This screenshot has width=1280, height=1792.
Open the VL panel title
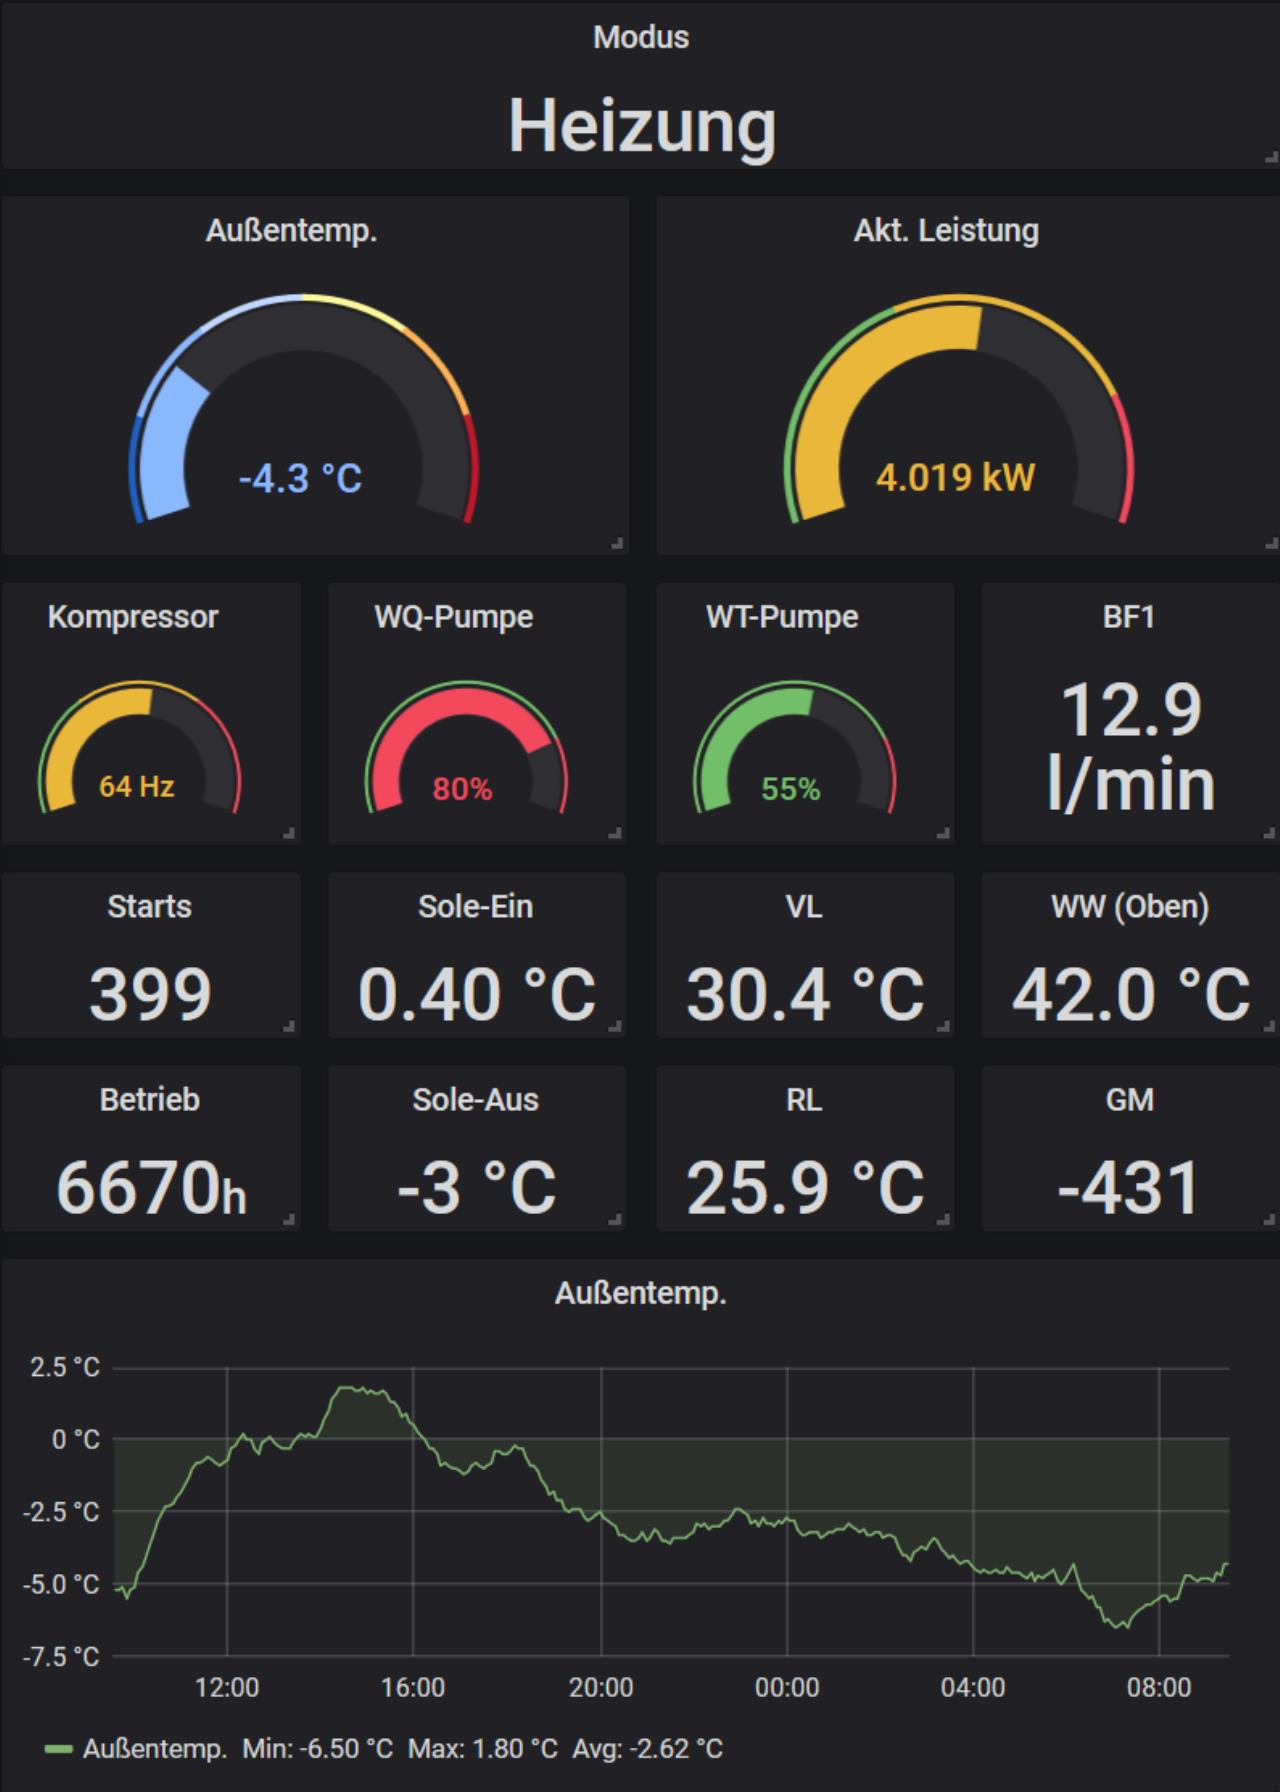pyautogui.click(x=804, y=906)
